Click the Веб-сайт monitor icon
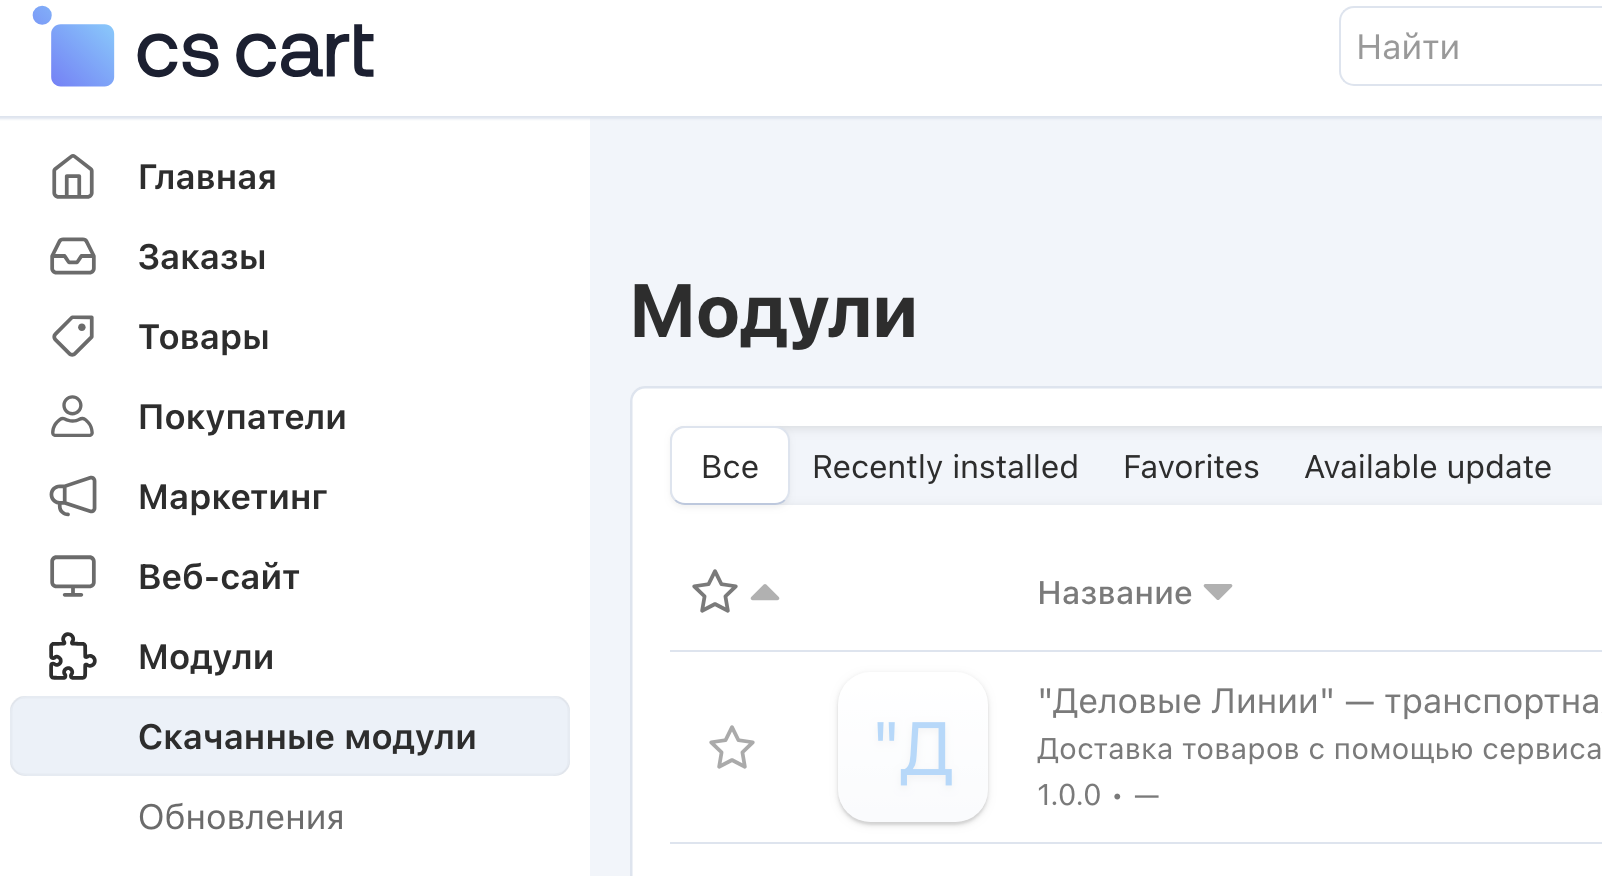The image size is (1602, 876). point(73,577)
